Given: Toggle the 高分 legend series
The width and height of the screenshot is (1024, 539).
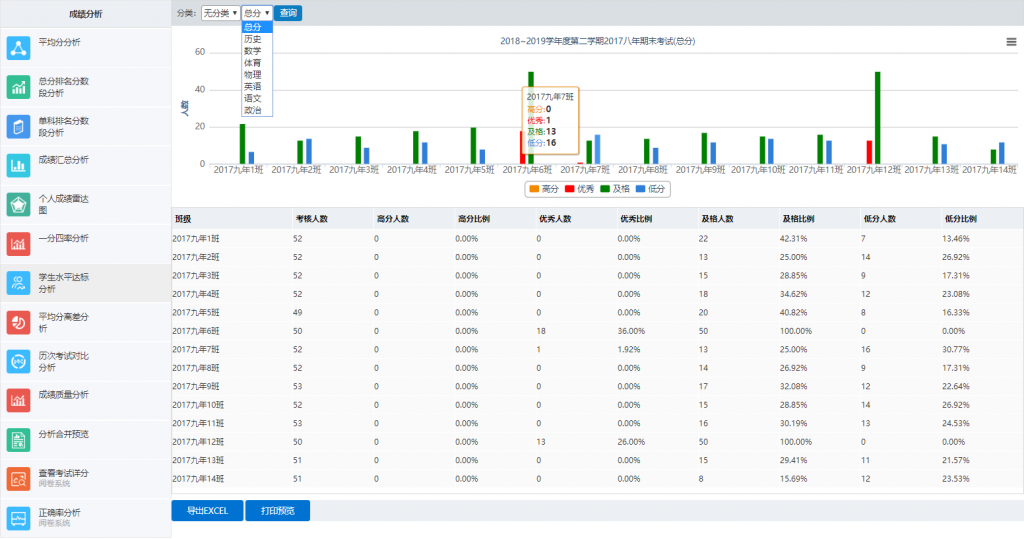Looking at the screenshot, I should pos(544,188).
